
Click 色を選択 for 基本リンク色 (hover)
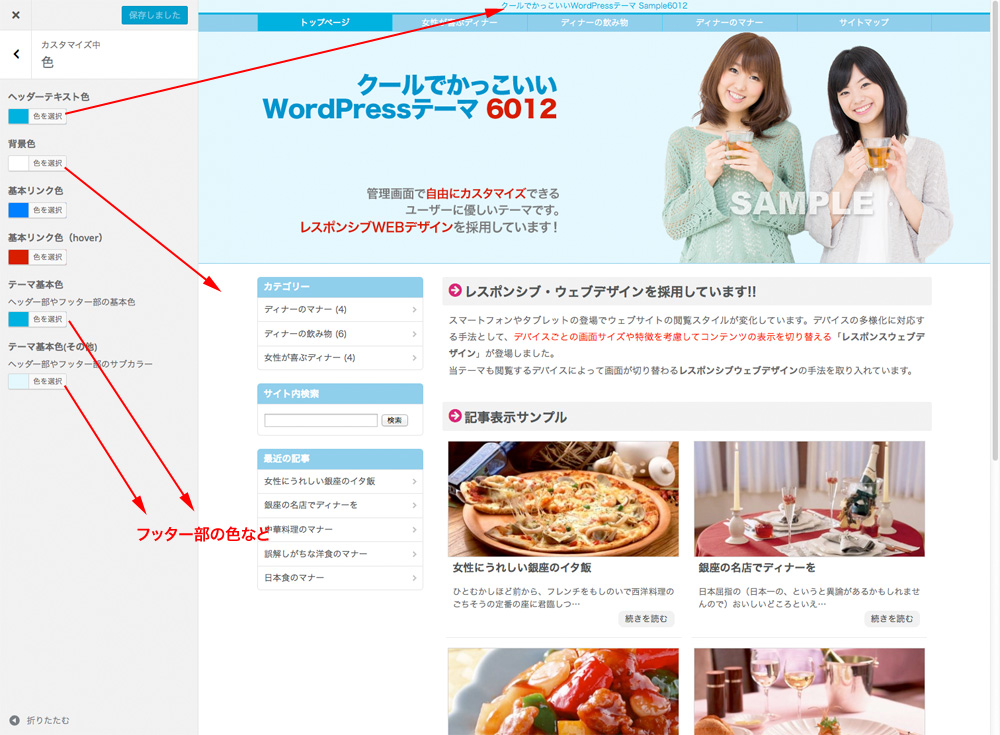48,257
